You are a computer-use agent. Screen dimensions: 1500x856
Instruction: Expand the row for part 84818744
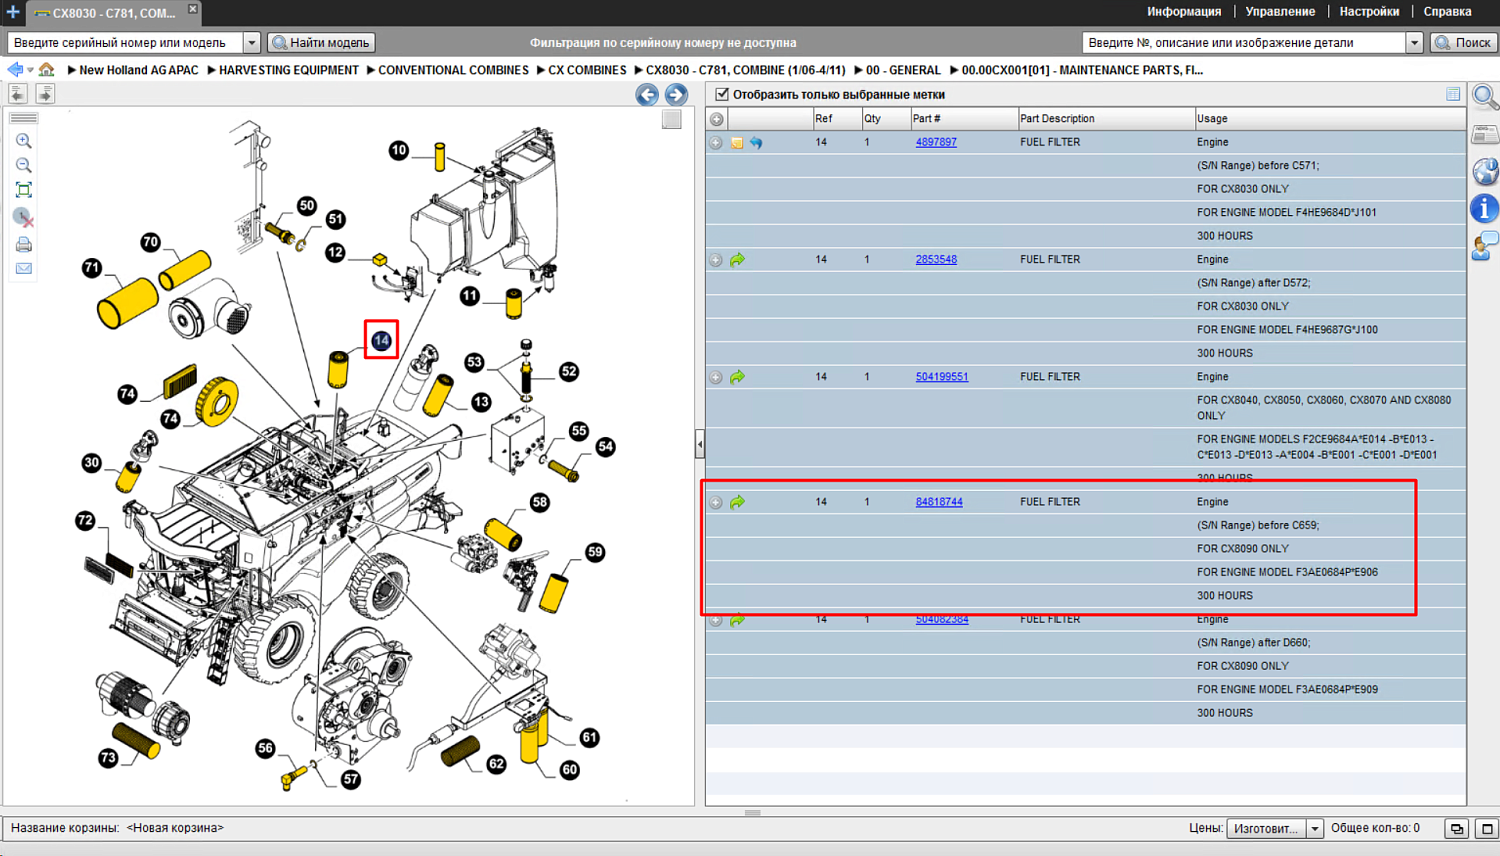716,503
